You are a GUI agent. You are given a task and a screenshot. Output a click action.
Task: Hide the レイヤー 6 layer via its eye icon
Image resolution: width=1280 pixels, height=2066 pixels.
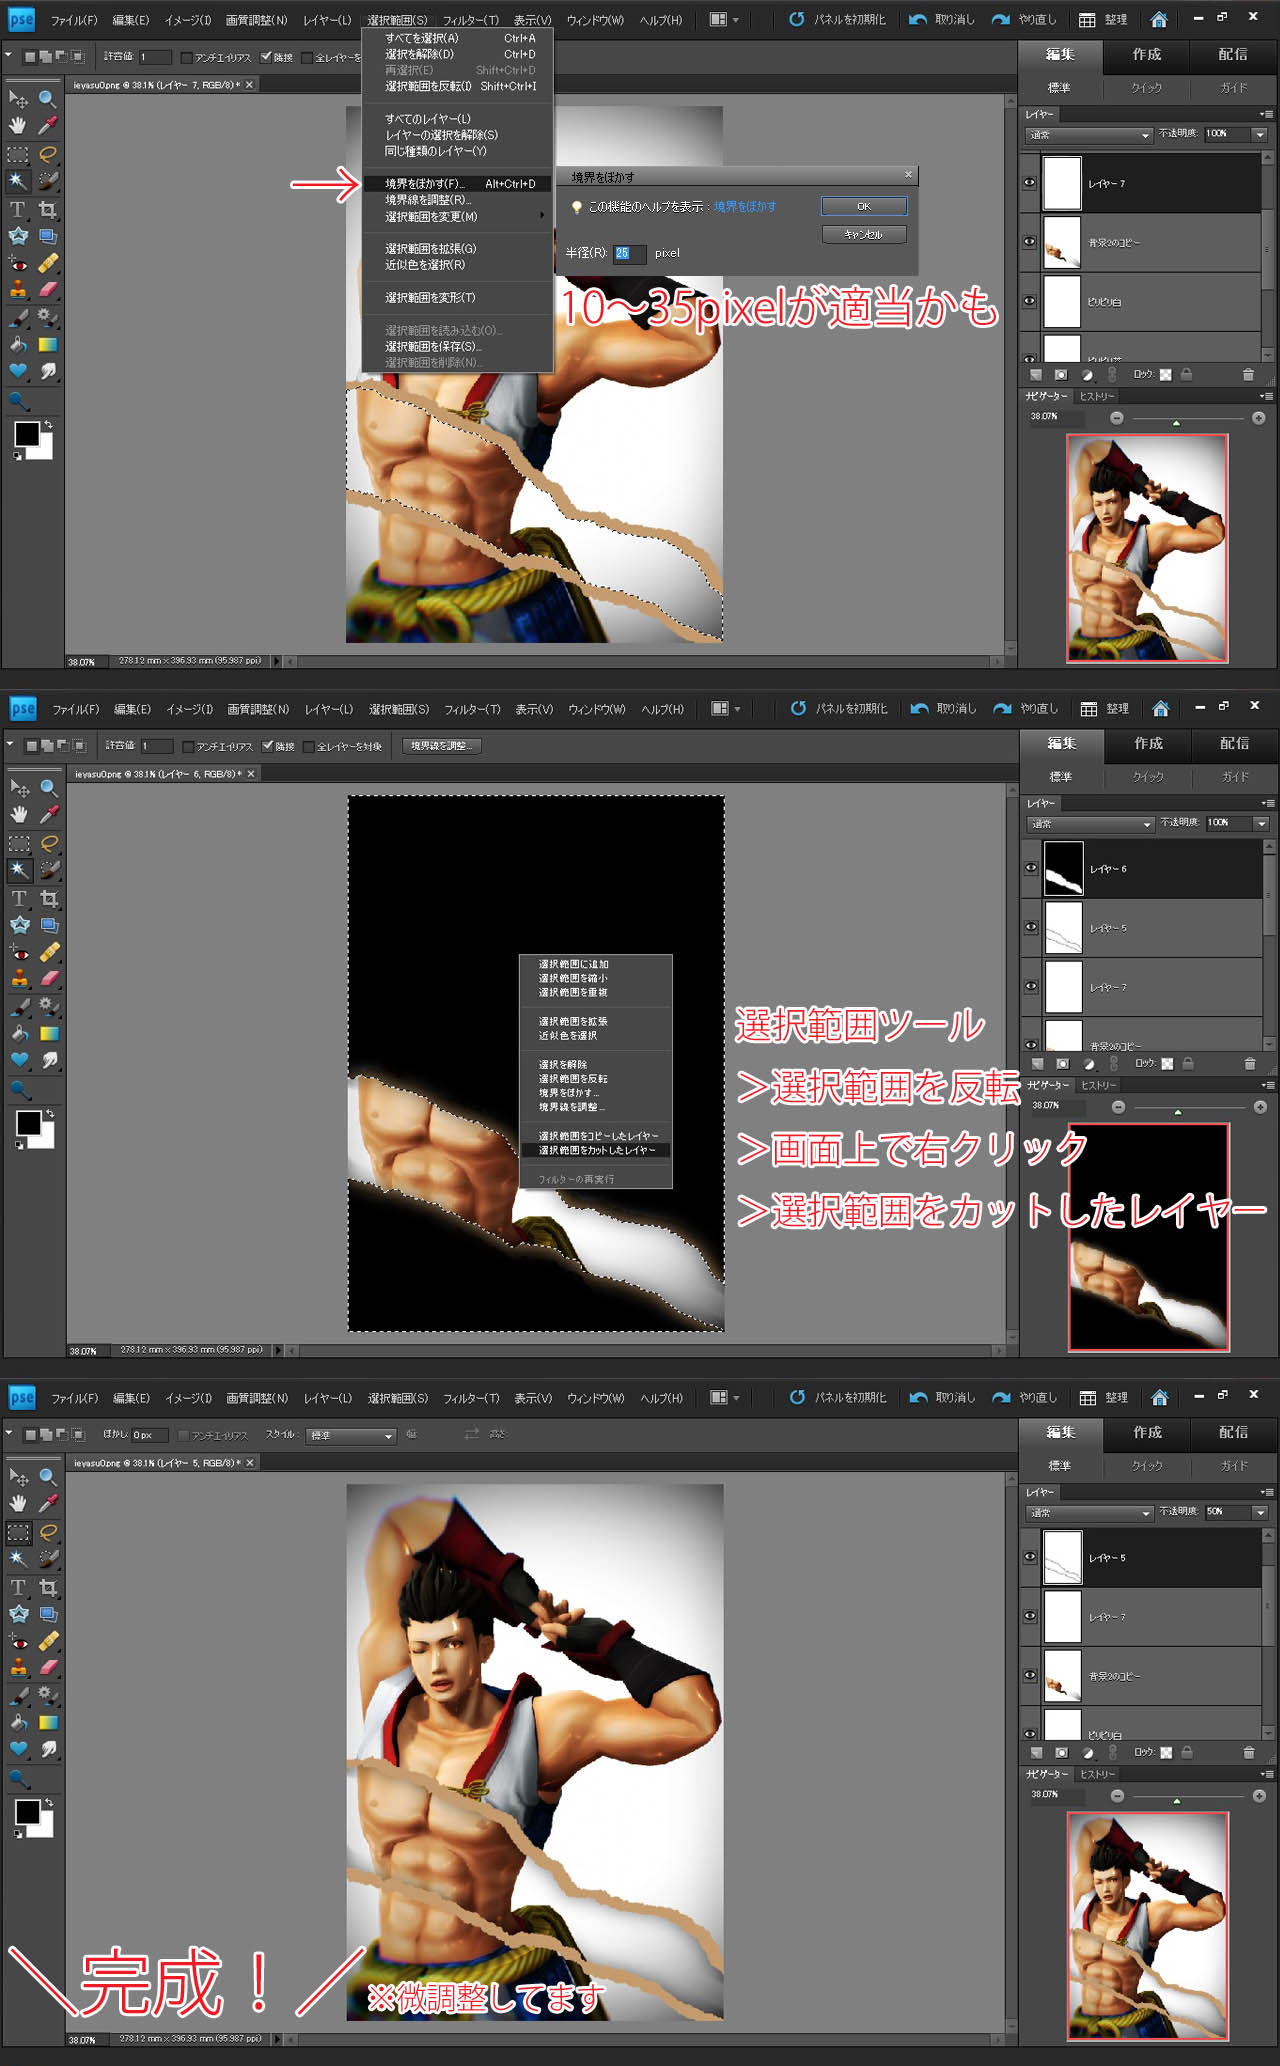(1031, 868)
